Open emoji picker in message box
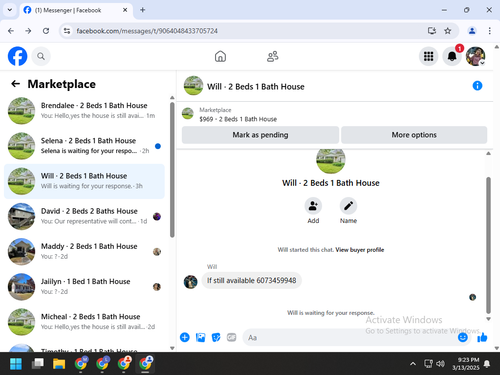The image size is (500, 375). [x=463, y=337]
